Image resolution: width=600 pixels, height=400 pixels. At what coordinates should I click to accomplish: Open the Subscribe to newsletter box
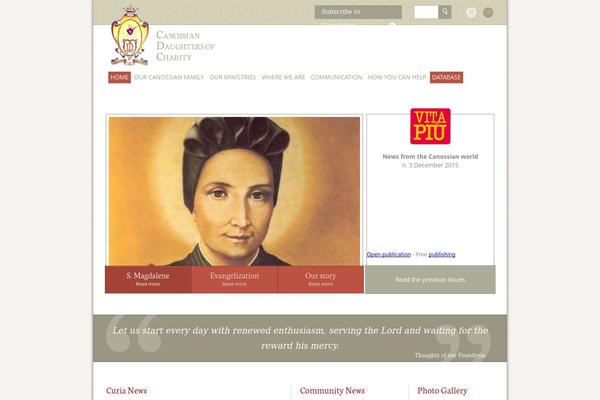click(x=358, y=12)
